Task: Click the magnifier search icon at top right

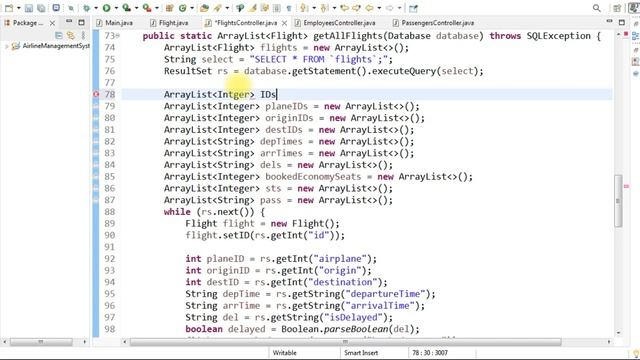Action: click(596, 8)
